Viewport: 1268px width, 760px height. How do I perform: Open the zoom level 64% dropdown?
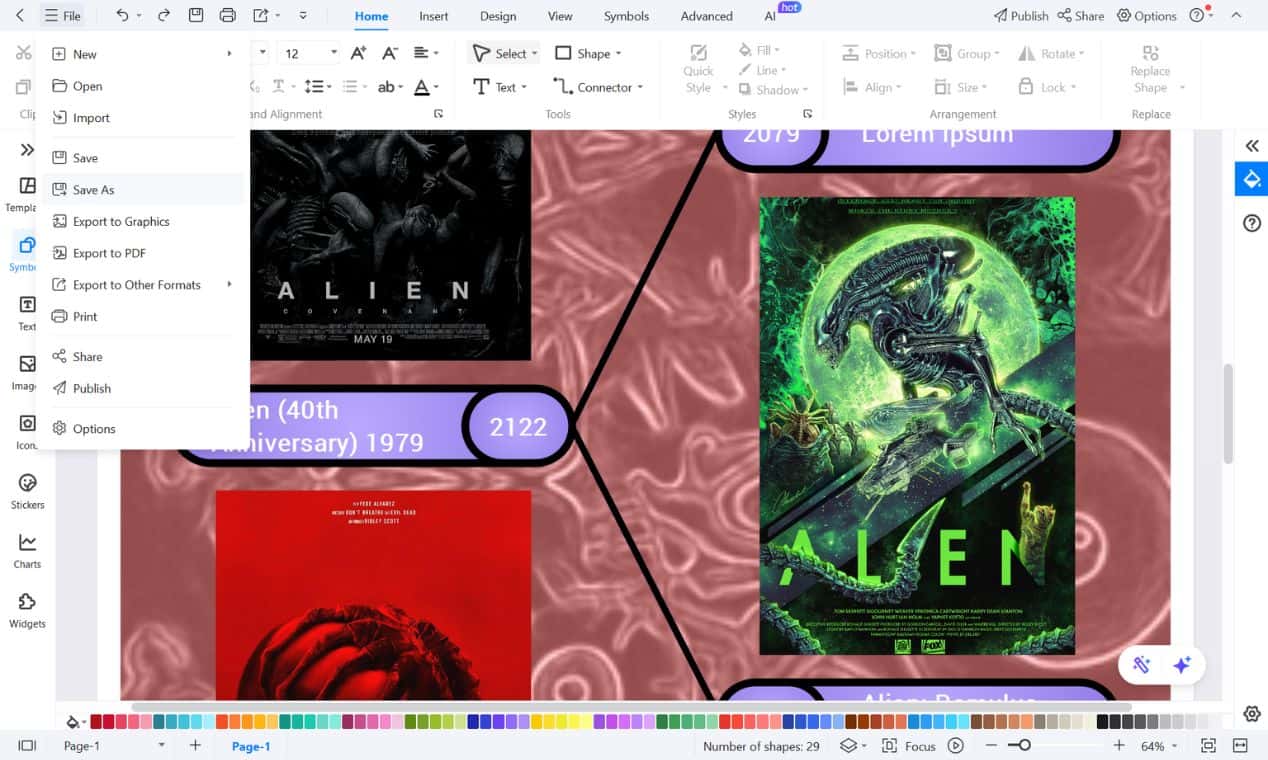[x=1174, y=746]
